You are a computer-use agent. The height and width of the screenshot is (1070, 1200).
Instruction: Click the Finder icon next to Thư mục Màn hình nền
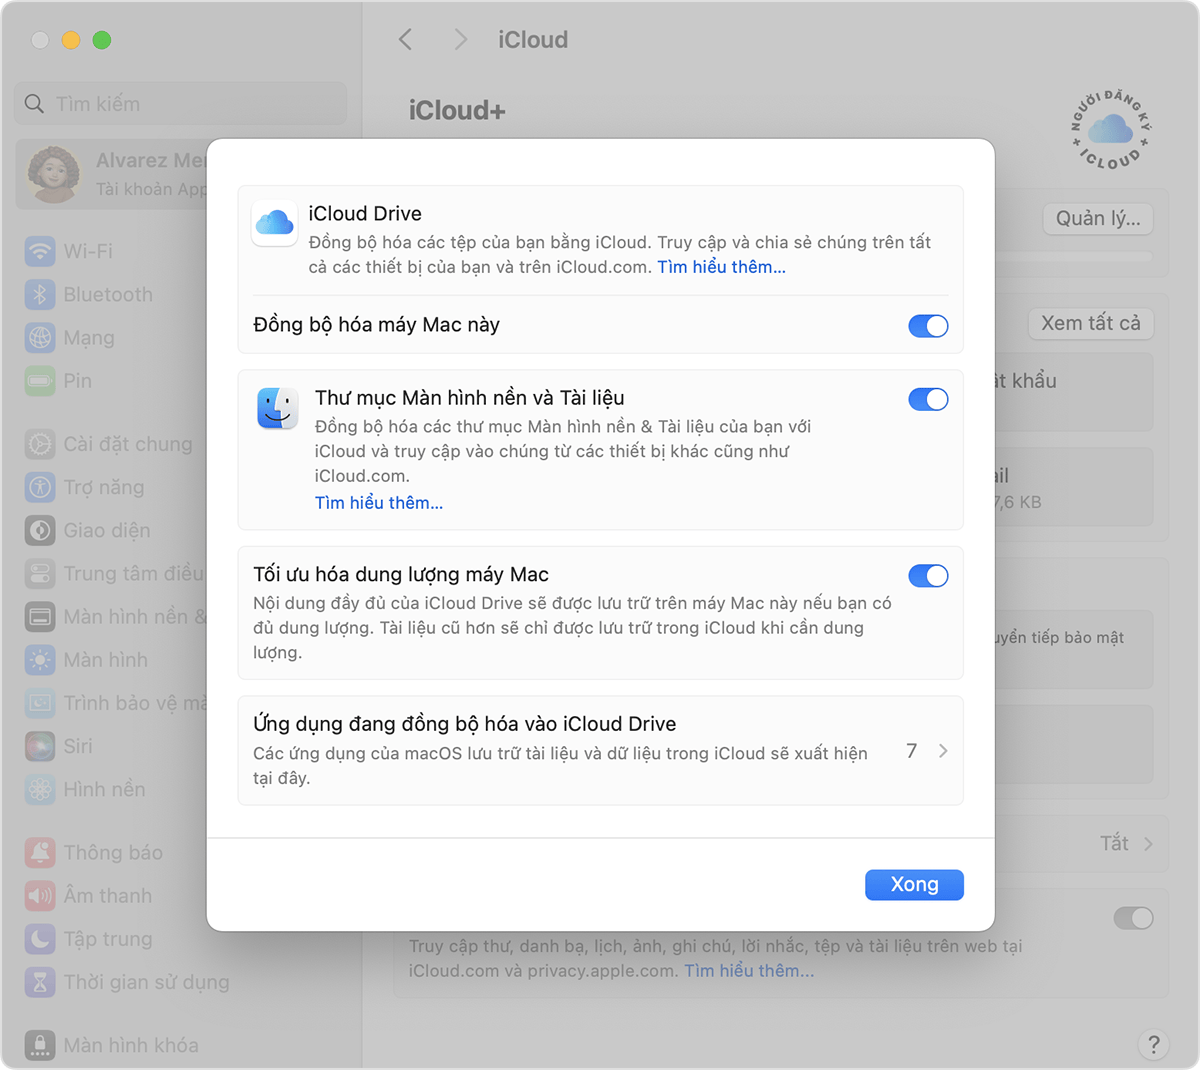(277, 408)
